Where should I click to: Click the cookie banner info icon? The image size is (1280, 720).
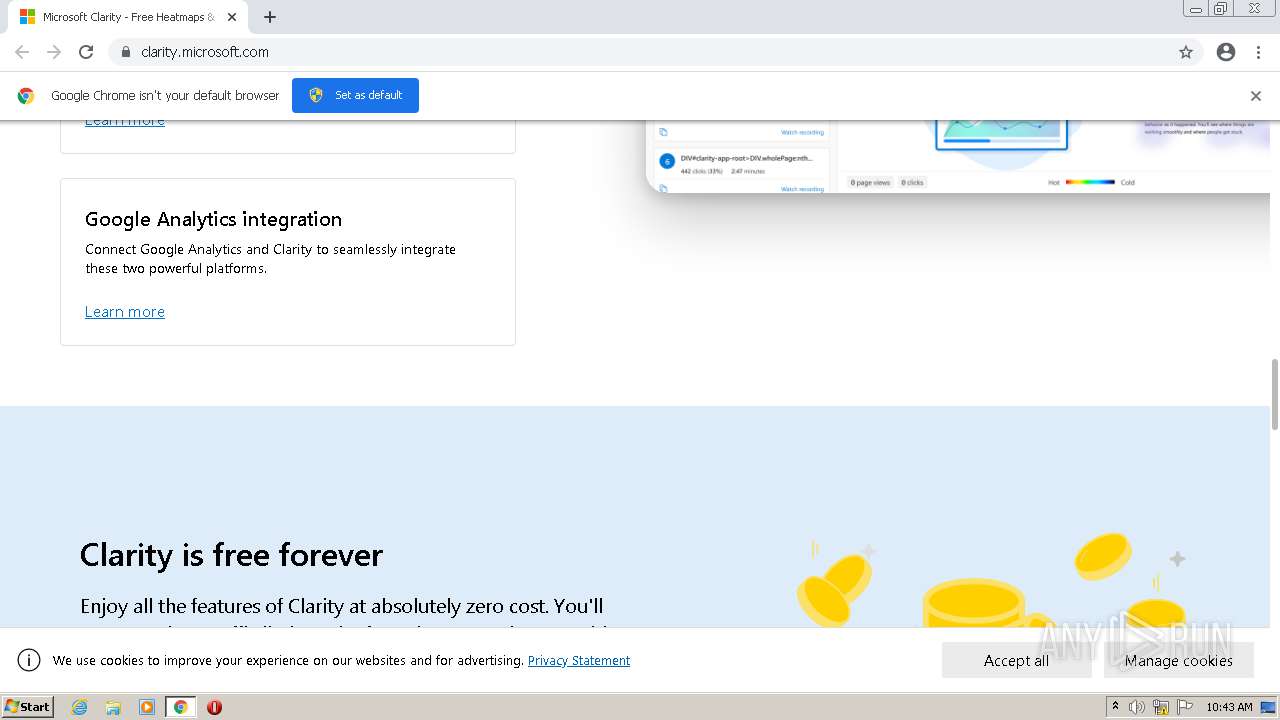(29, 660)
